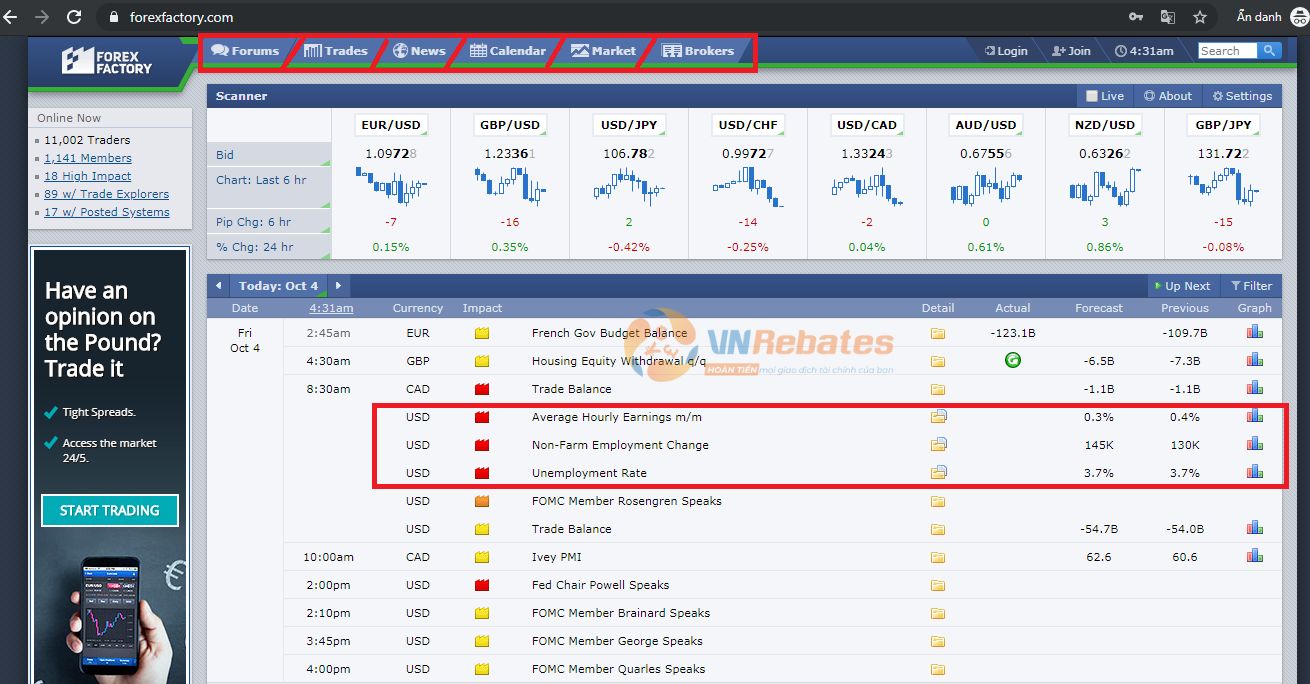Open detail for Non-Farm Employment Change
Image resolution: width=1310 pixels, height=684 pixels.
(938, 445)
